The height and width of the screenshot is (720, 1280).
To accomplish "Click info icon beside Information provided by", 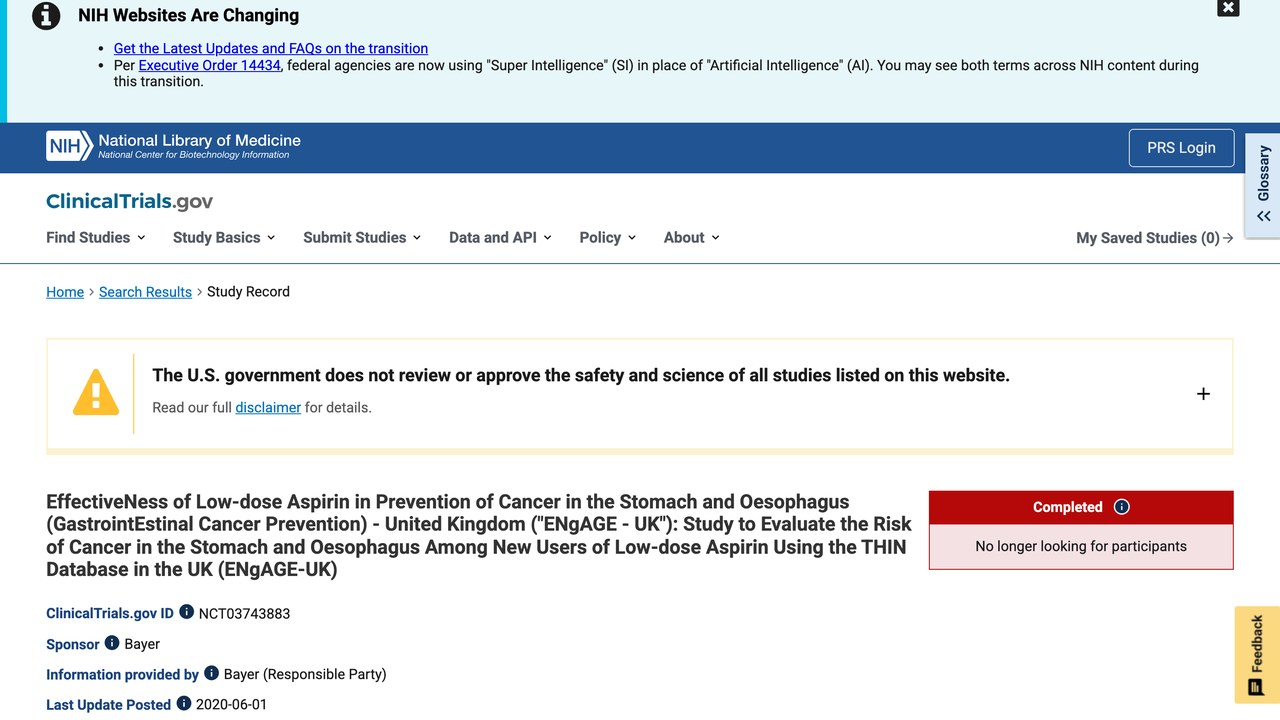I will click(211, 673).
